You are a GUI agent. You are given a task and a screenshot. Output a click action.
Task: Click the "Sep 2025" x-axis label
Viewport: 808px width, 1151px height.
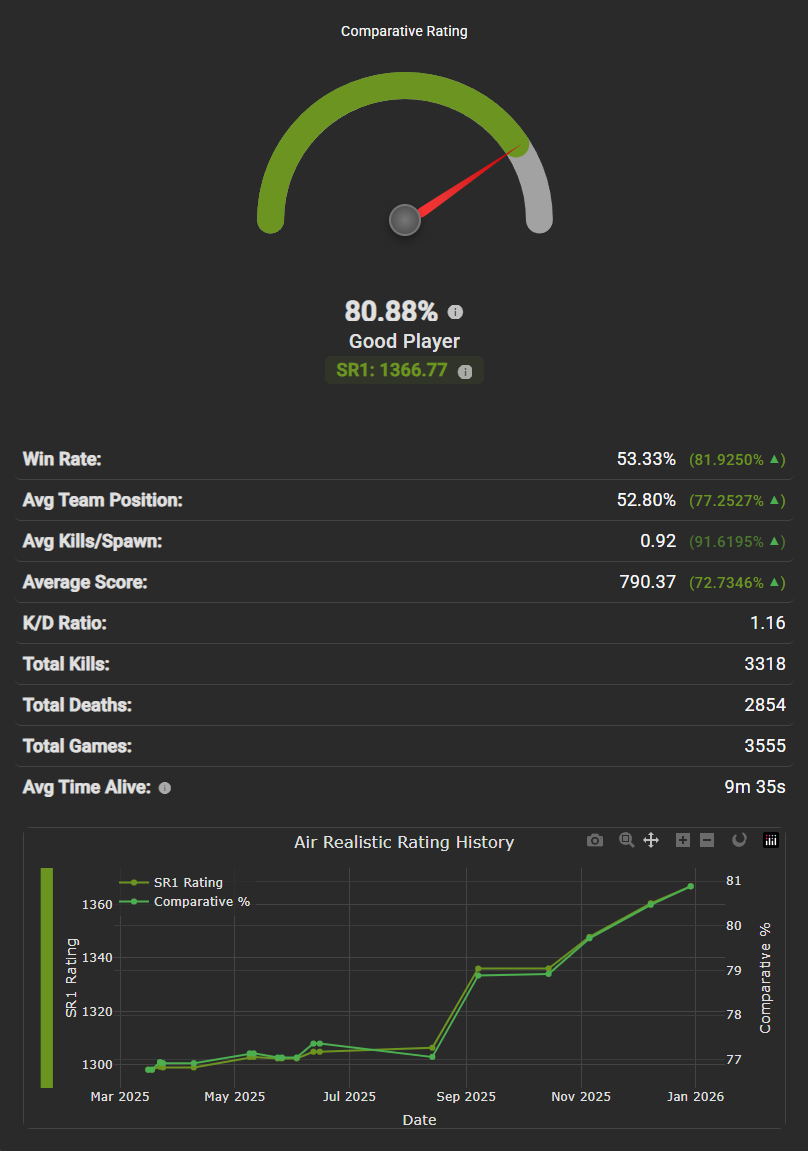click(x=466, y=1097)
